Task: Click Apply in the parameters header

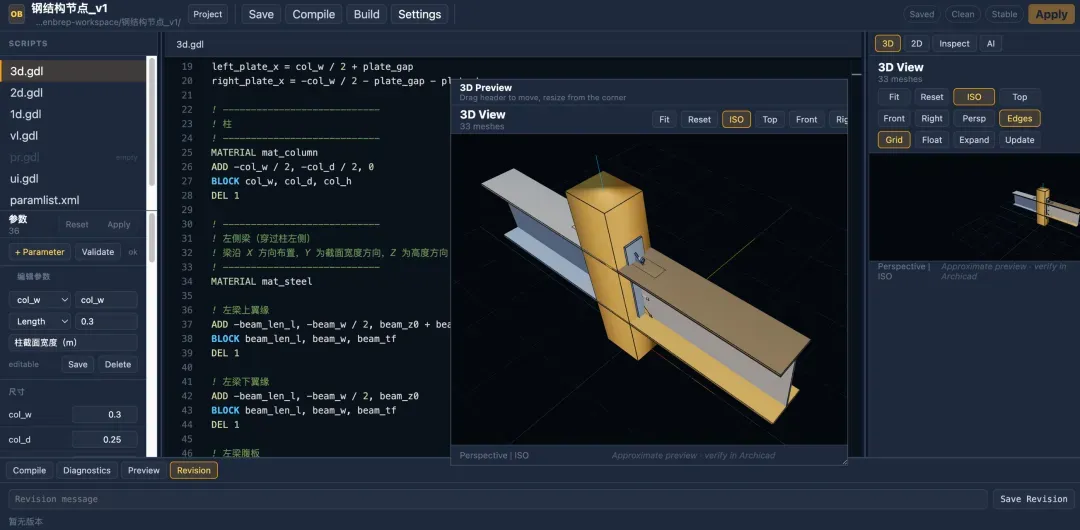Action: point(118,224)
